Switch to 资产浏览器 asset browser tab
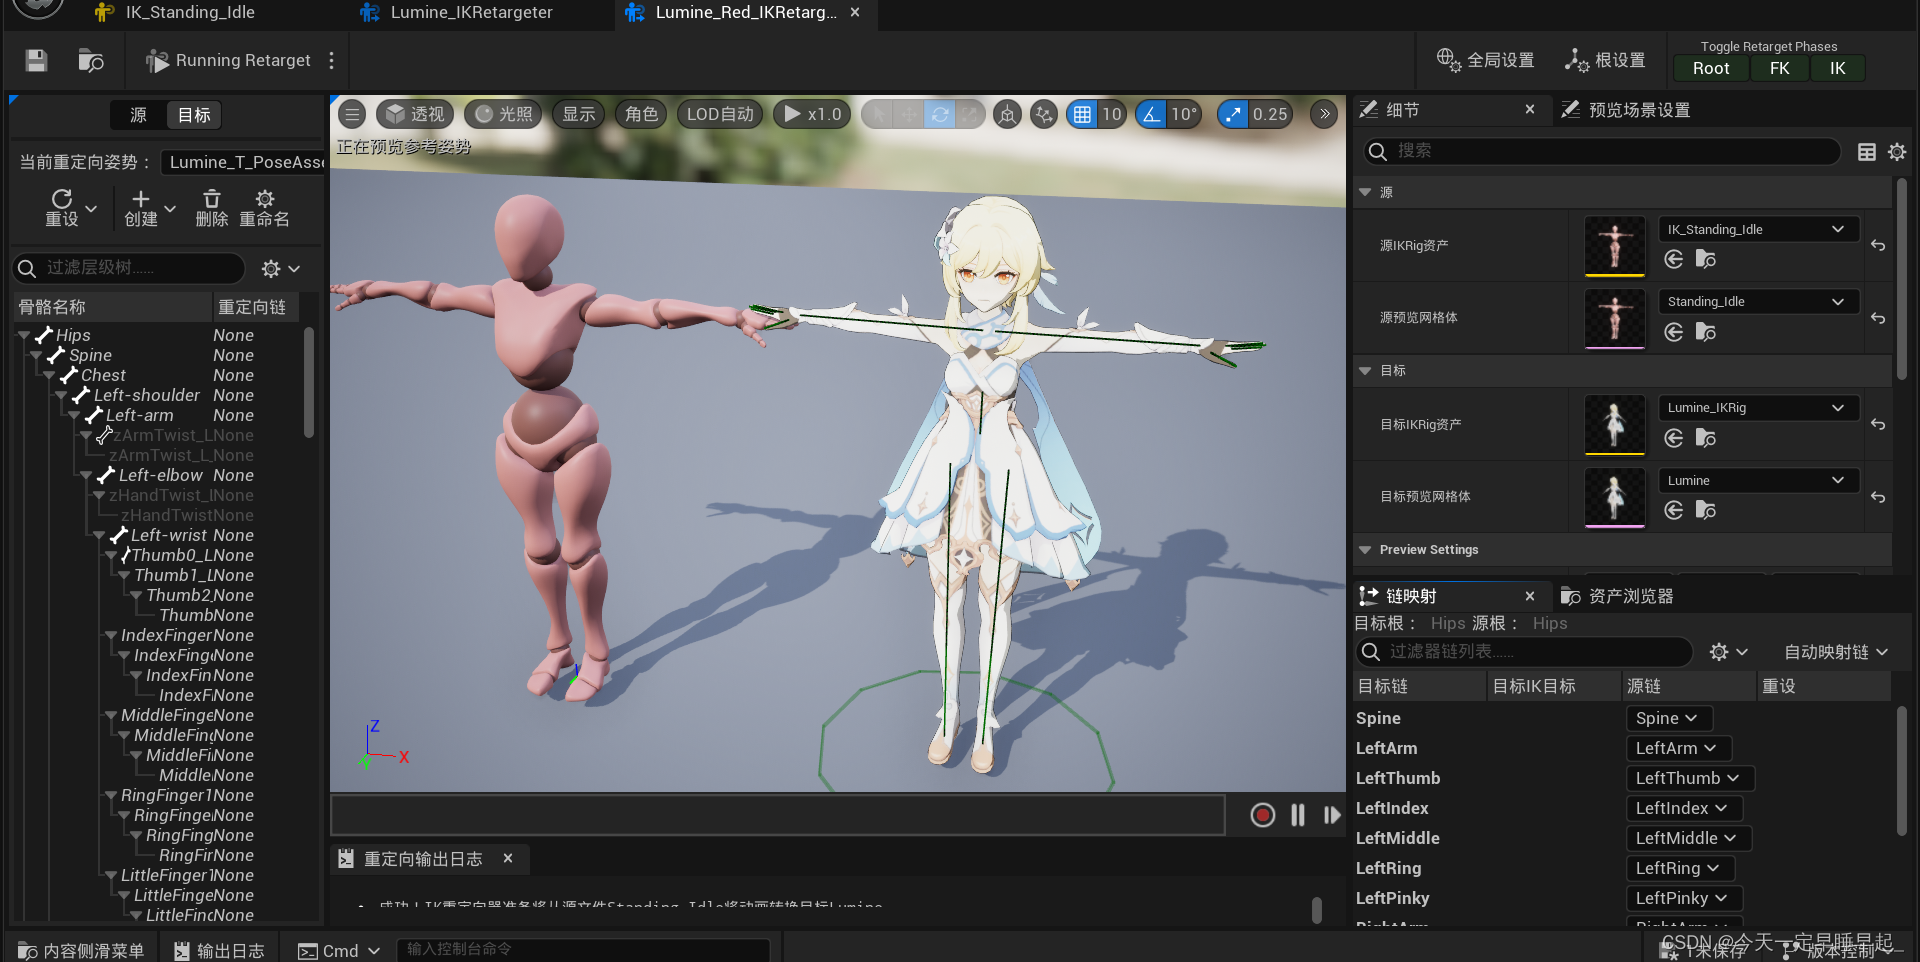 pos(1617,596)
